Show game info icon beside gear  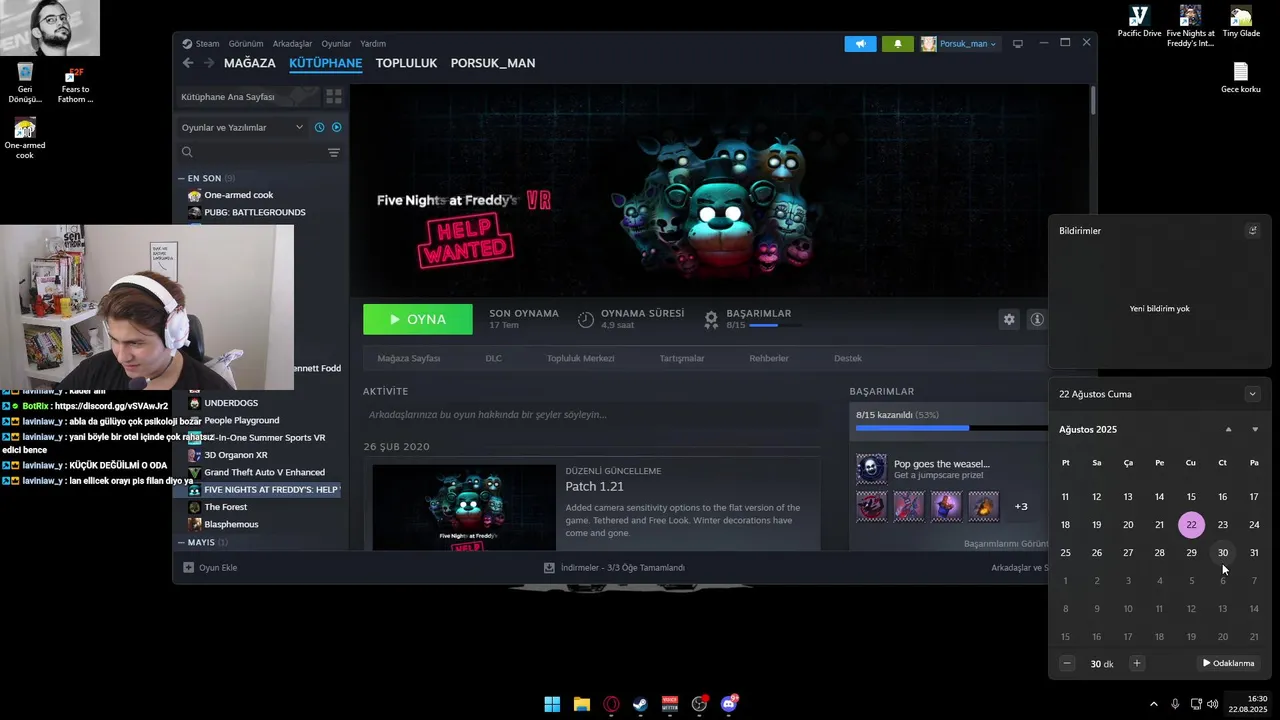pos(1037,319)
